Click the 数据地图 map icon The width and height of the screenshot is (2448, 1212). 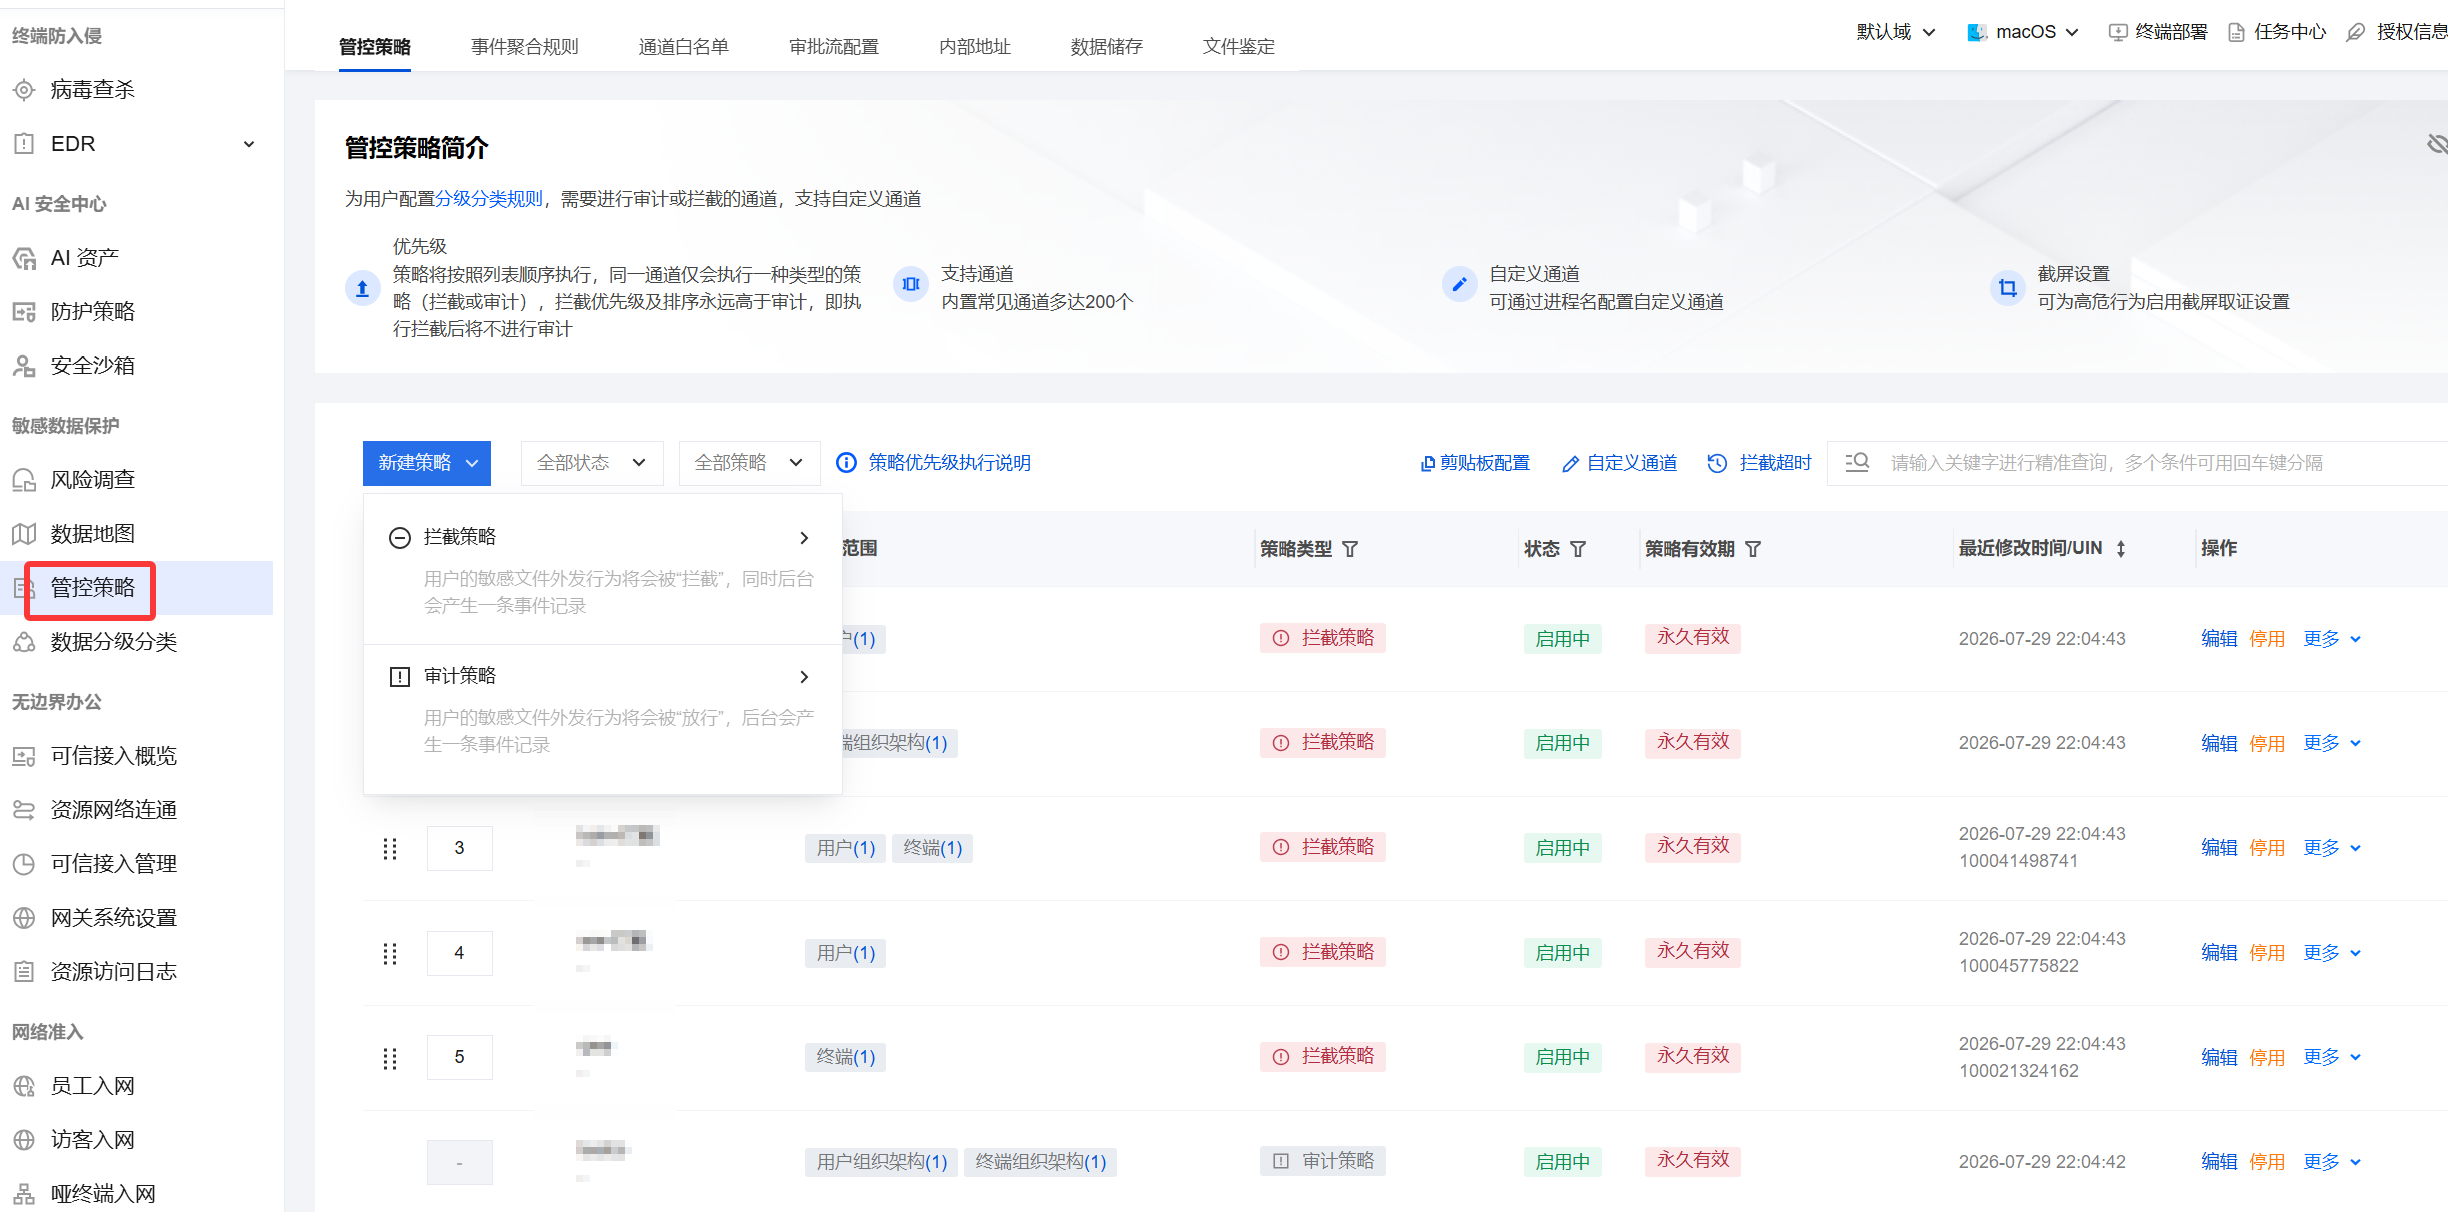tap(24, 534)
